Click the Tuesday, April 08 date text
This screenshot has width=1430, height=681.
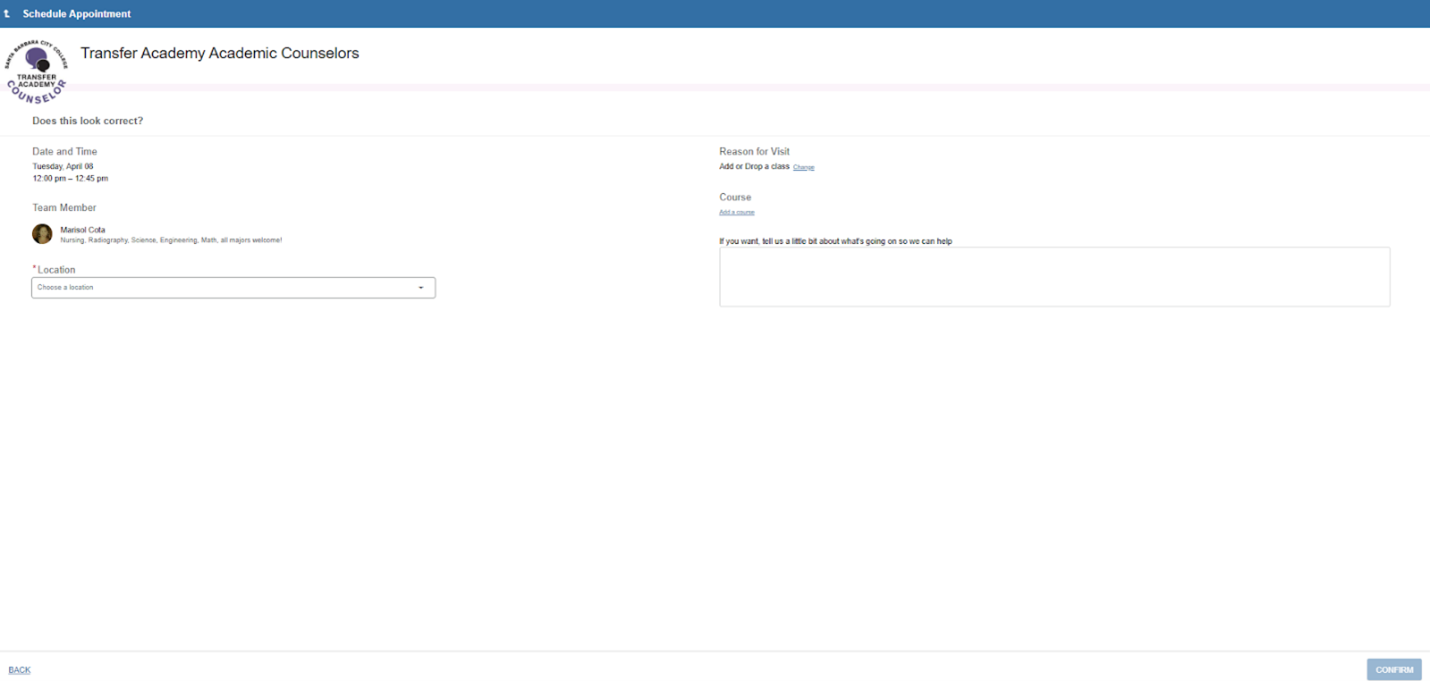point(63,166)
